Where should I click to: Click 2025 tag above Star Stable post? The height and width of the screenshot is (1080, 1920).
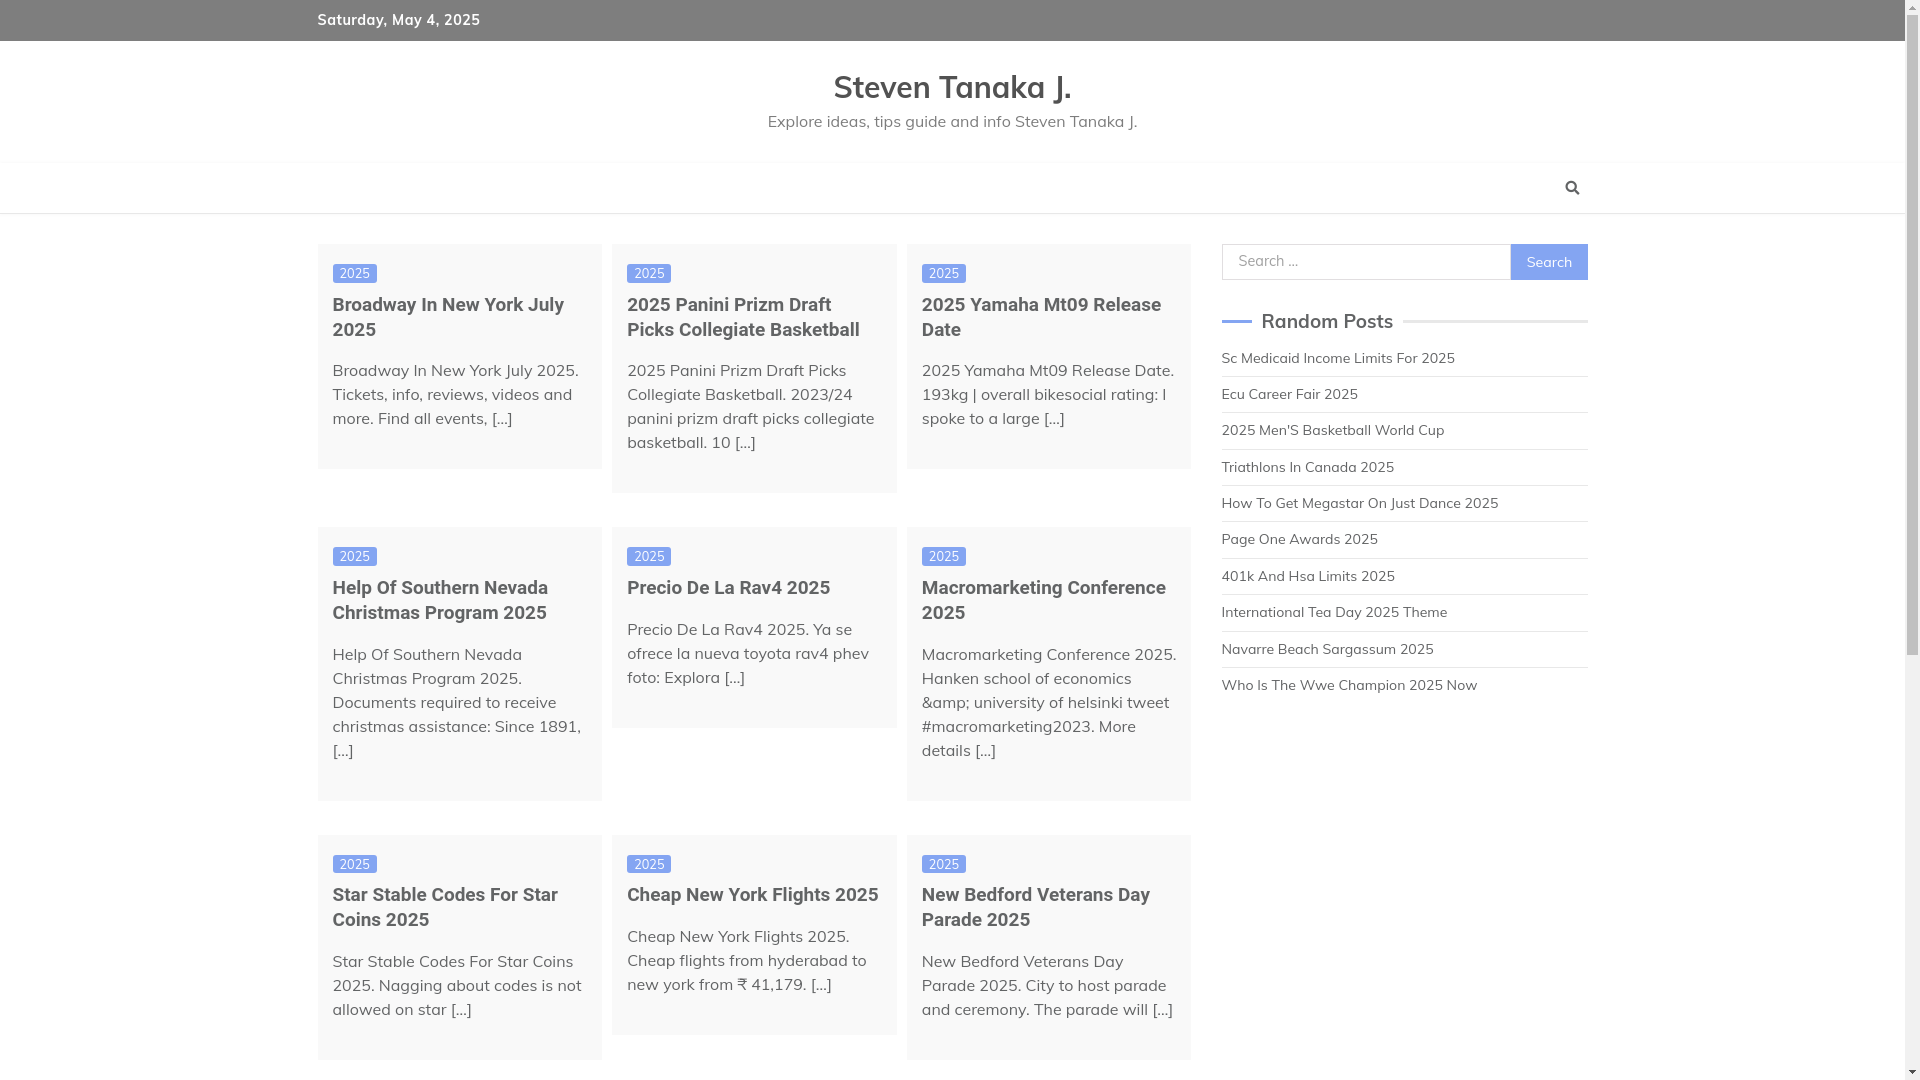pos(354,864)
